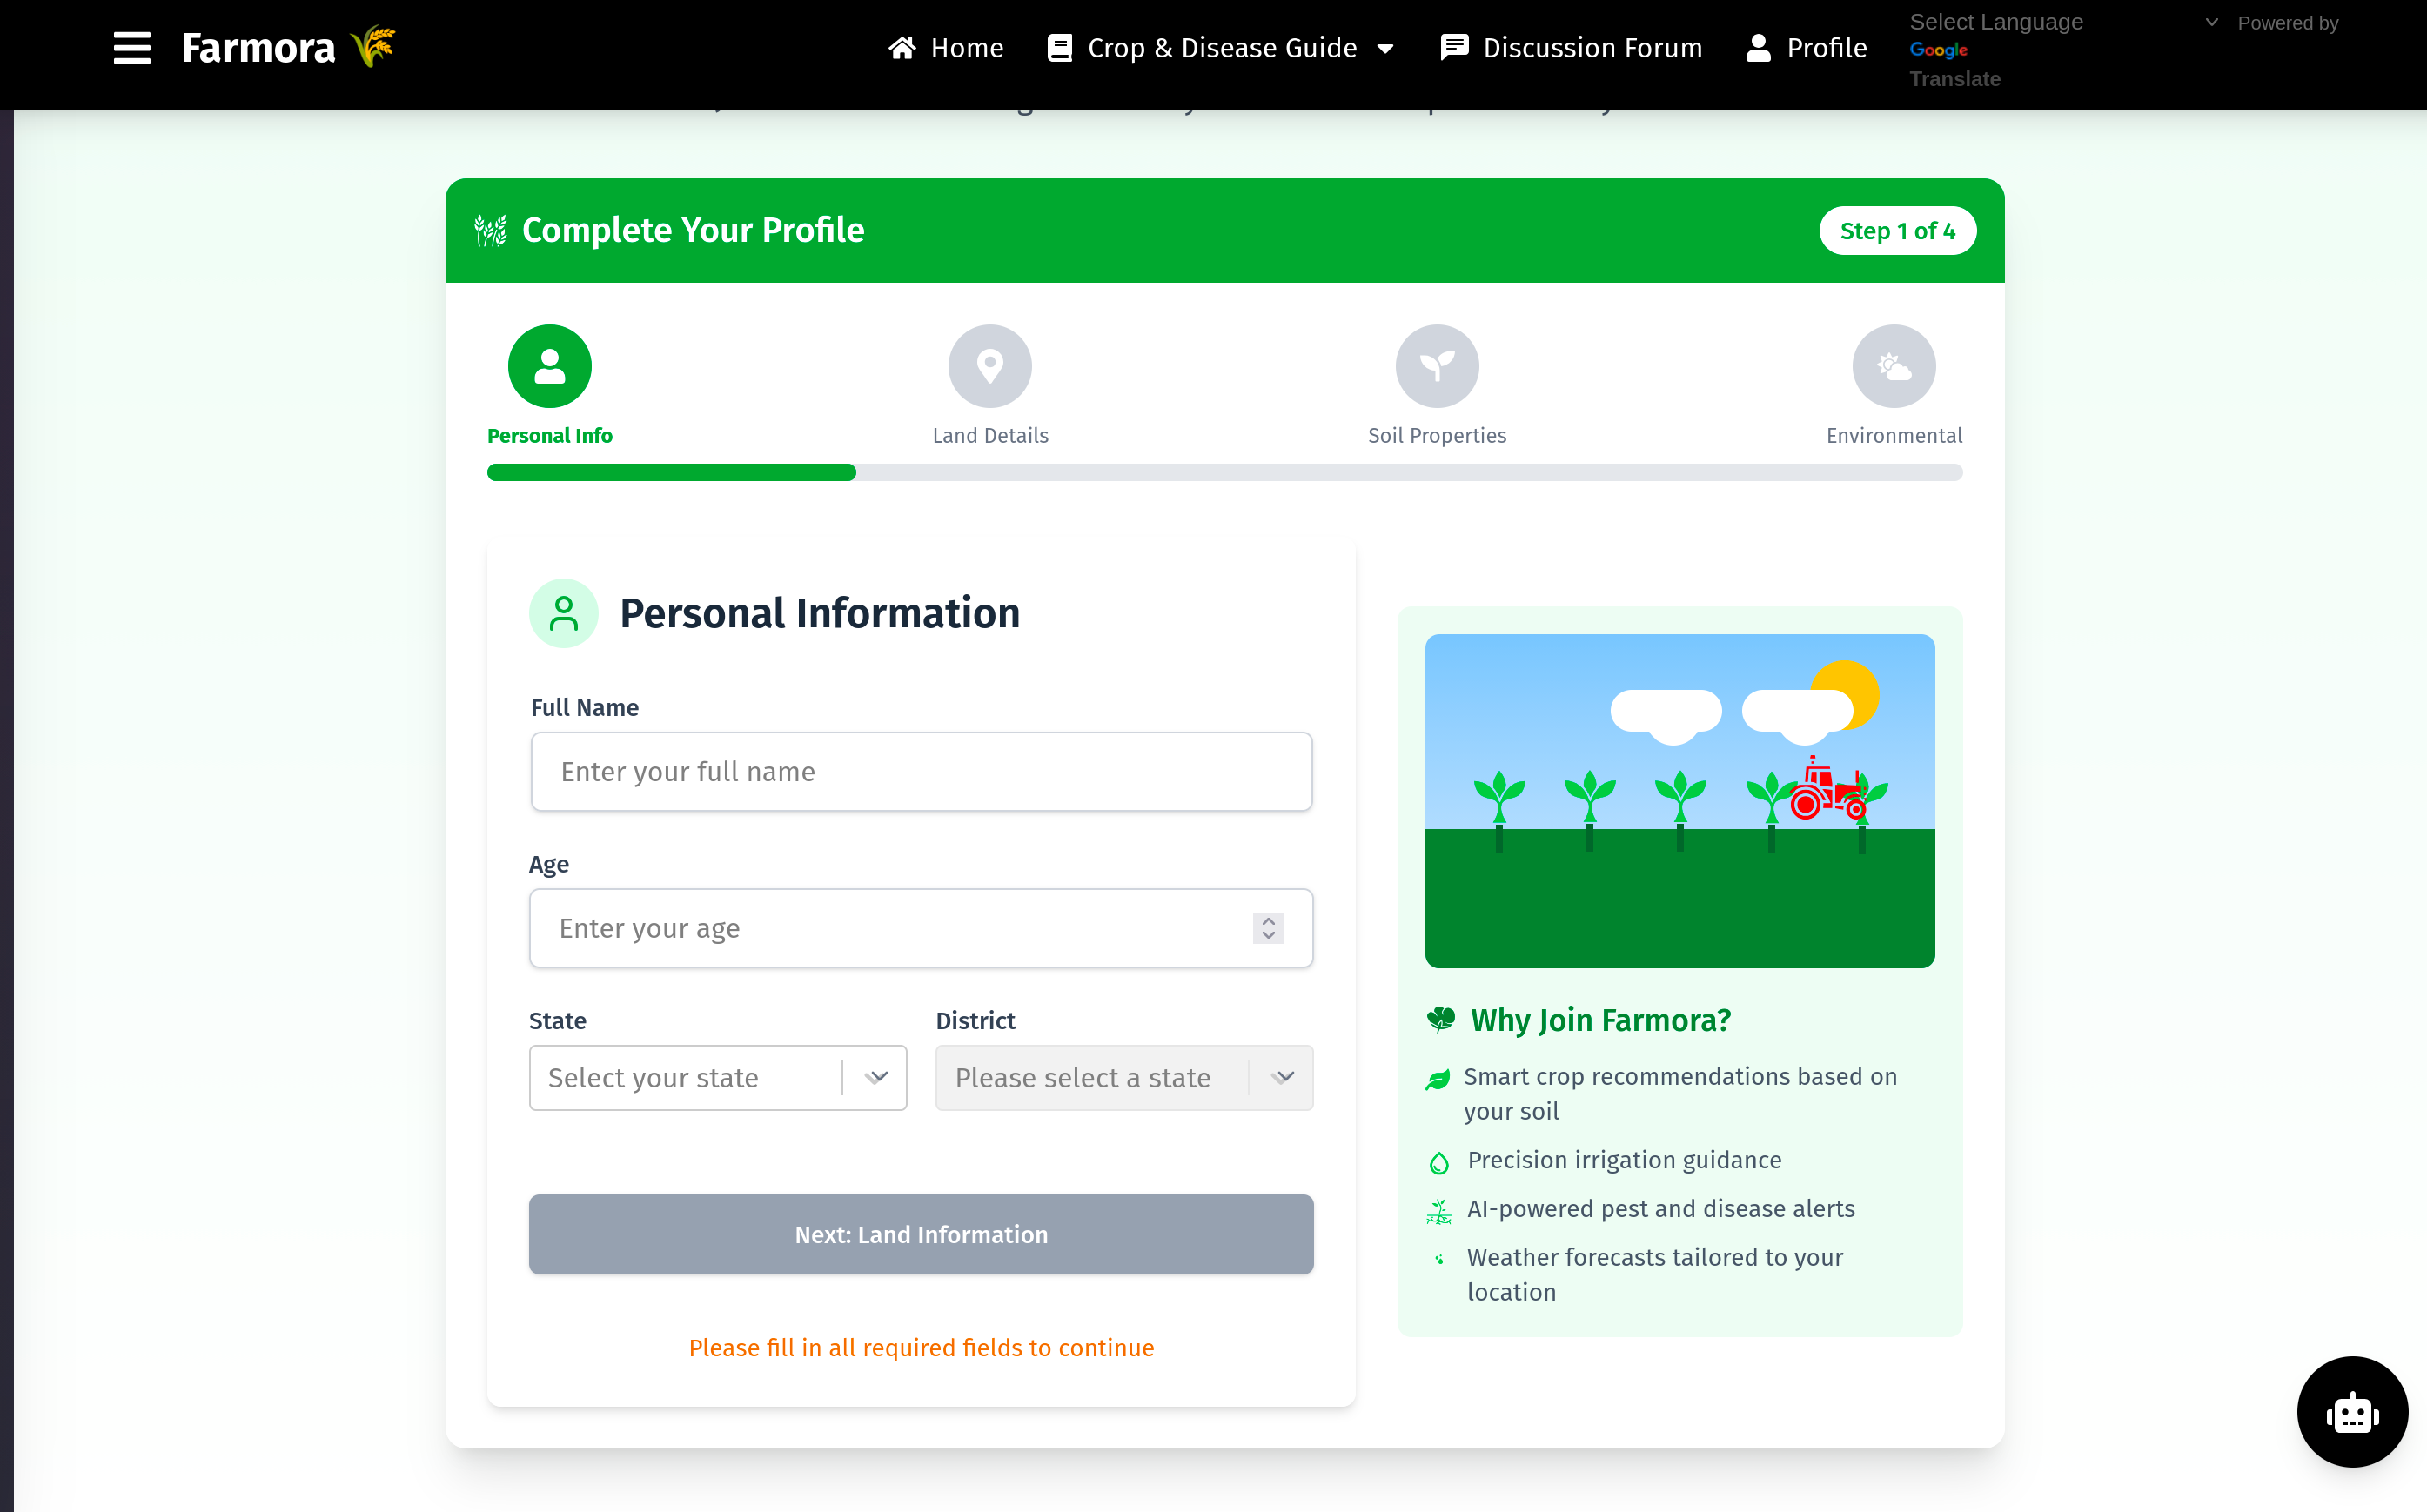Select the Soil Properties seedling icon

[x=1436, y=366]
